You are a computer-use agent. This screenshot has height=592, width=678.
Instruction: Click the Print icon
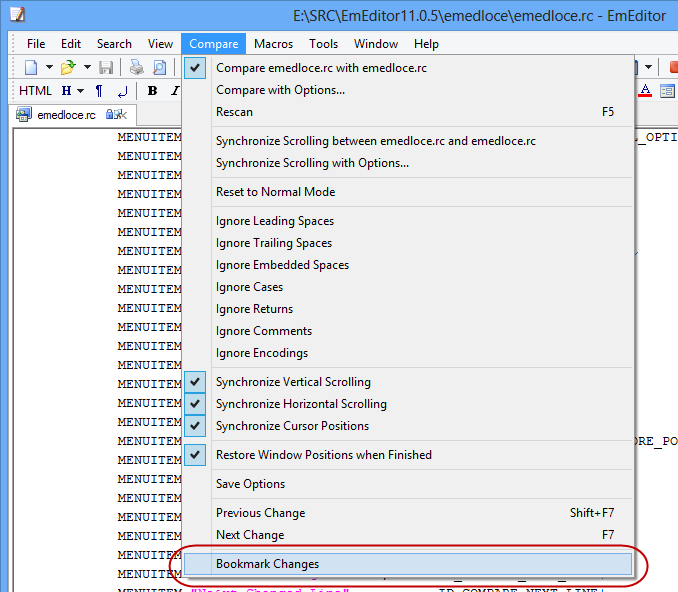[137, 67]
